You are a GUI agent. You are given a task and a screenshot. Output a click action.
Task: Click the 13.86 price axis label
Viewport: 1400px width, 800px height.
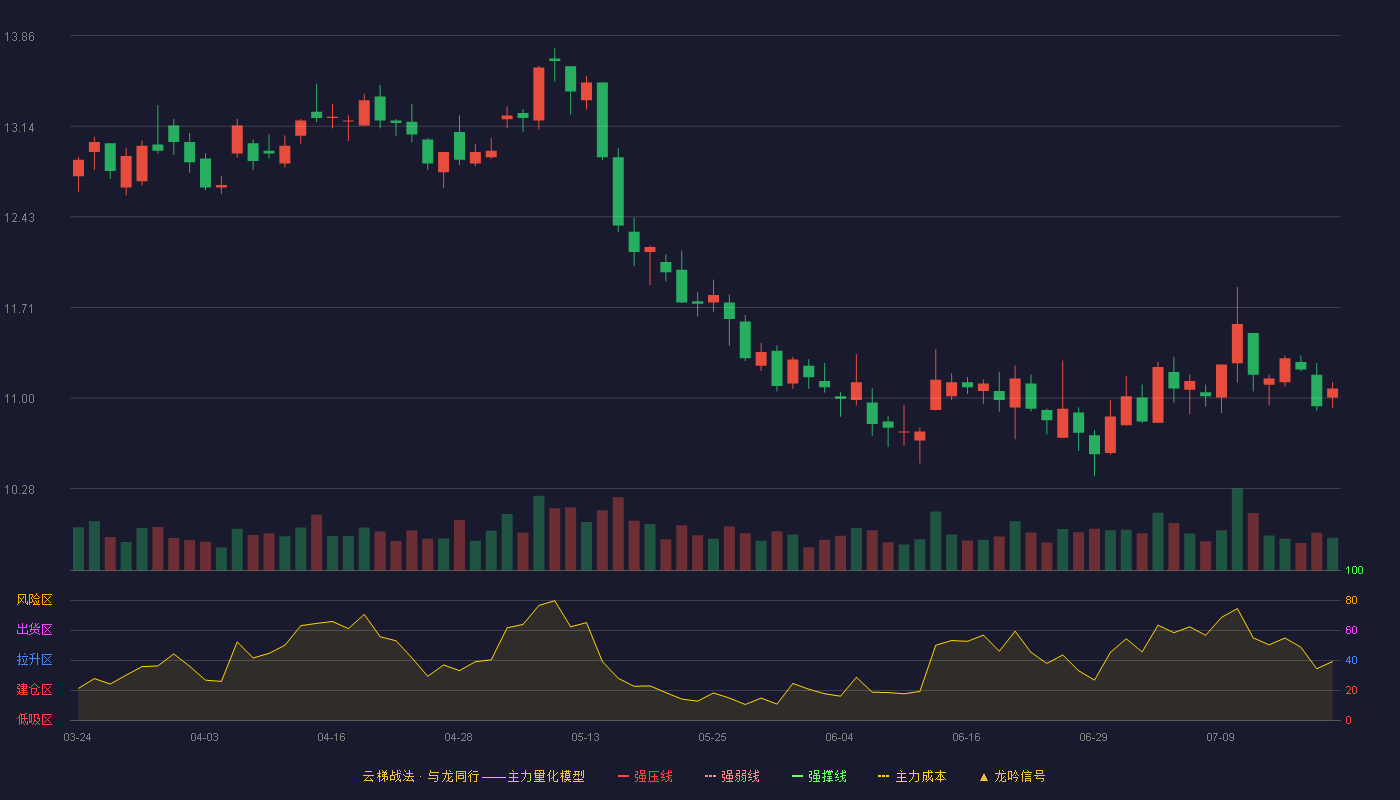[19, 37]
